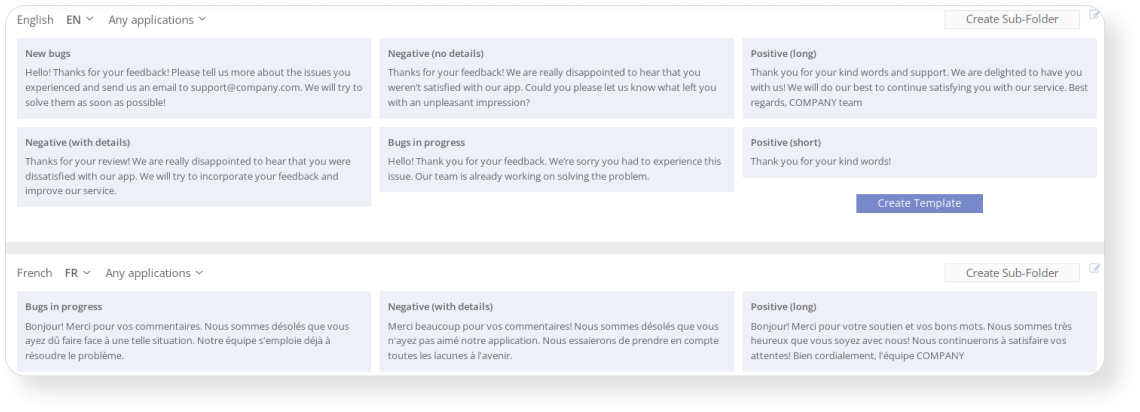Screen dimensions: 1140x412
Task: Expand the FR language dropdown
Action: 78,273
